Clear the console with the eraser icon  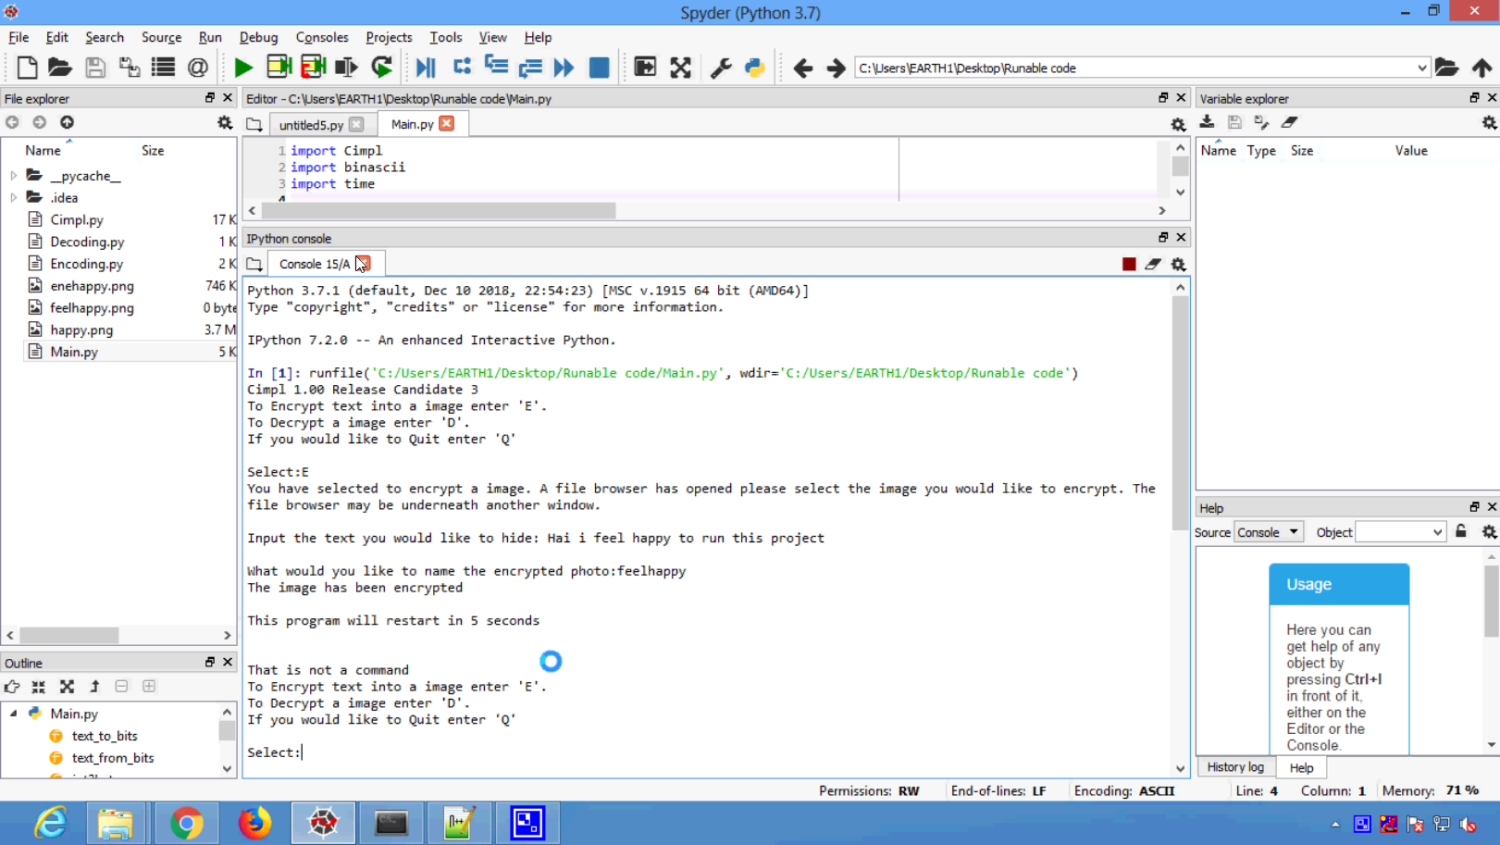pos(1153,264)
